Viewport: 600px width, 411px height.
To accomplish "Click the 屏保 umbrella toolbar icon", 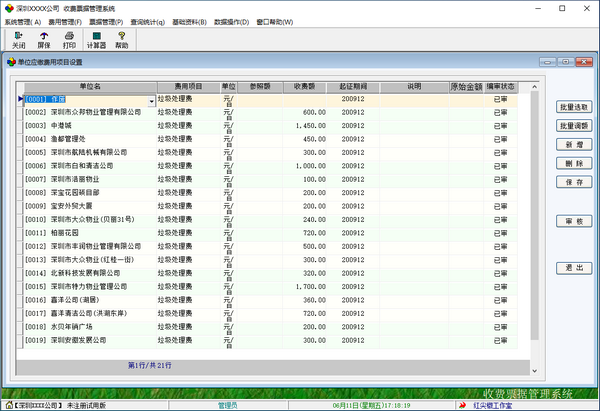I will [43, 38].
